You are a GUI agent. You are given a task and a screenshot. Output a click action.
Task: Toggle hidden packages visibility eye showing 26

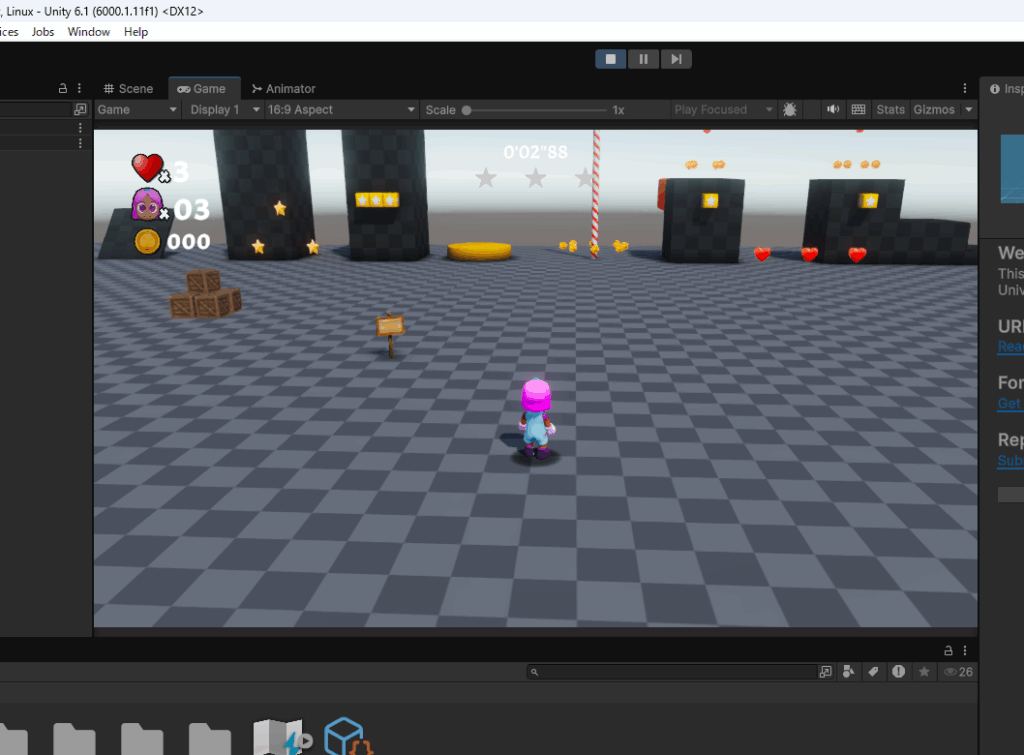tap(958, 672)
